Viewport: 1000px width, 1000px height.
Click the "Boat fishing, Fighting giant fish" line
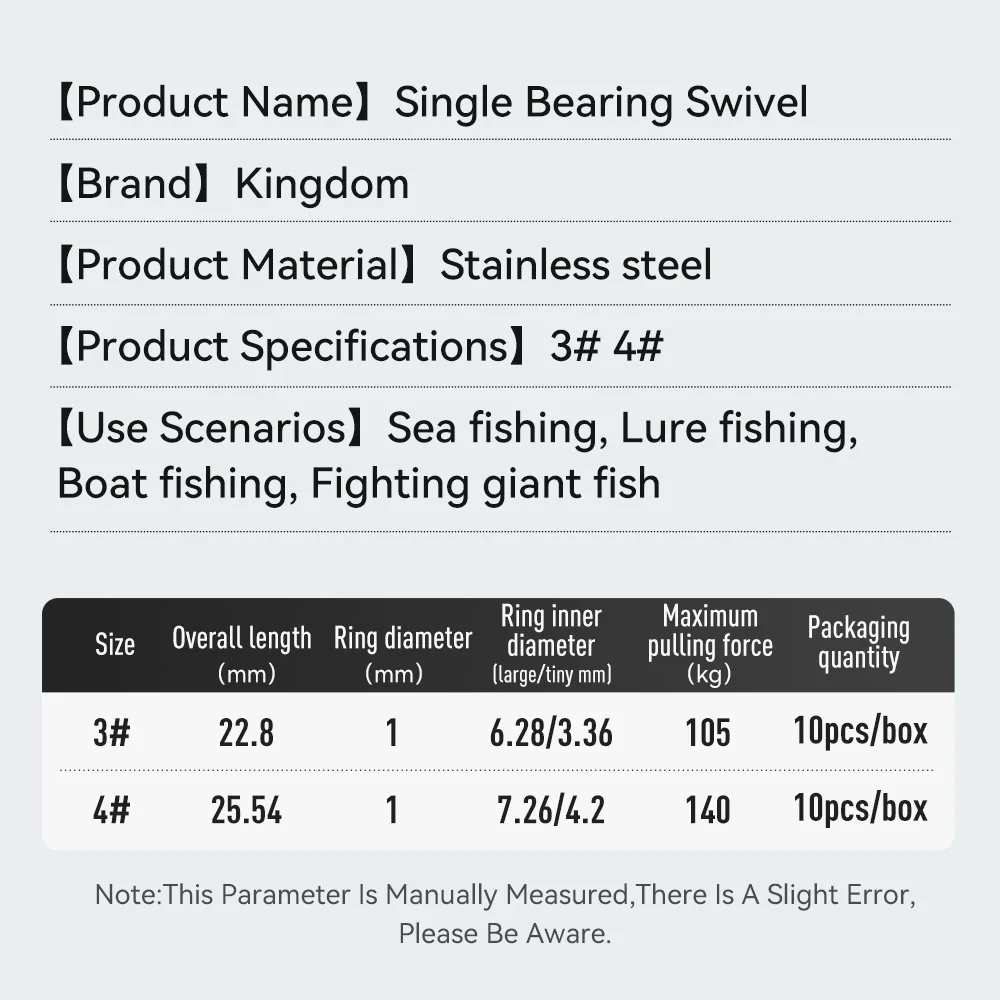pos(359,484)
